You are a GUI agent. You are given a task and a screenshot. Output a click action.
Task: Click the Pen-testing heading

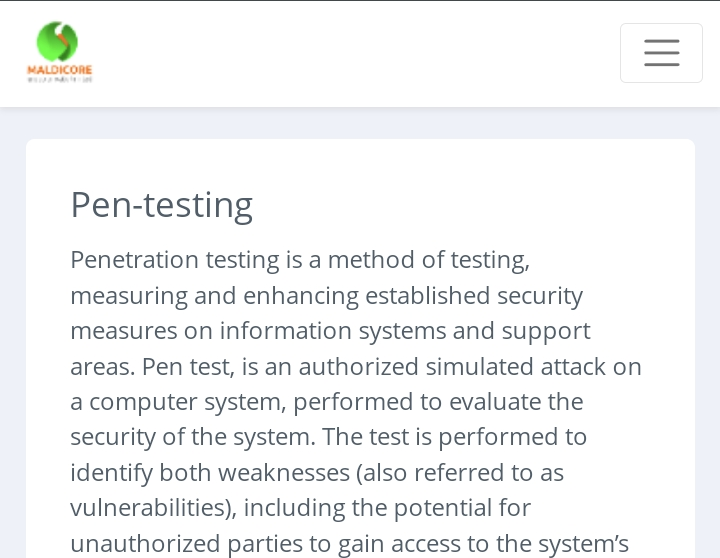tap(161, 205)
